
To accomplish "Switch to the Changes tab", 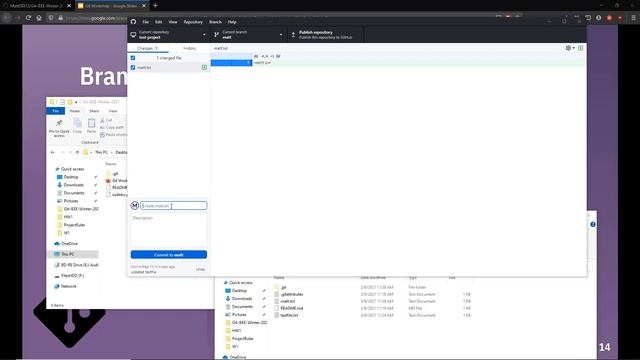I will coord(147,48).
